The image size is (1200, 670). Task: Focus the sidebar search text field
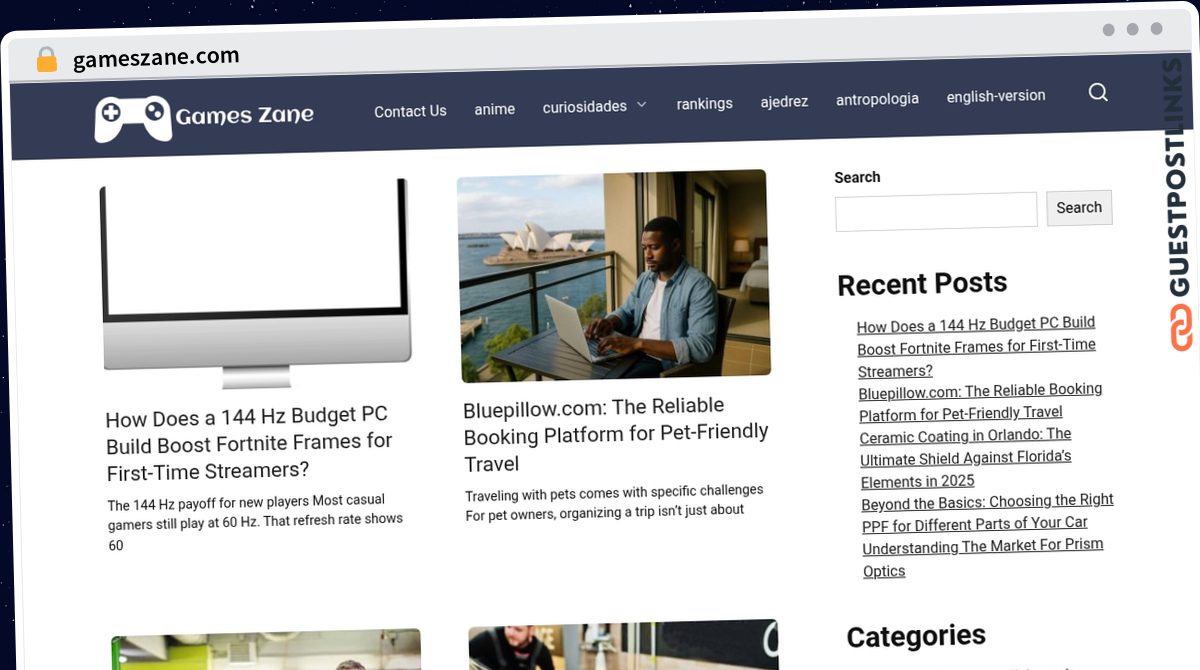pos(936,211)
